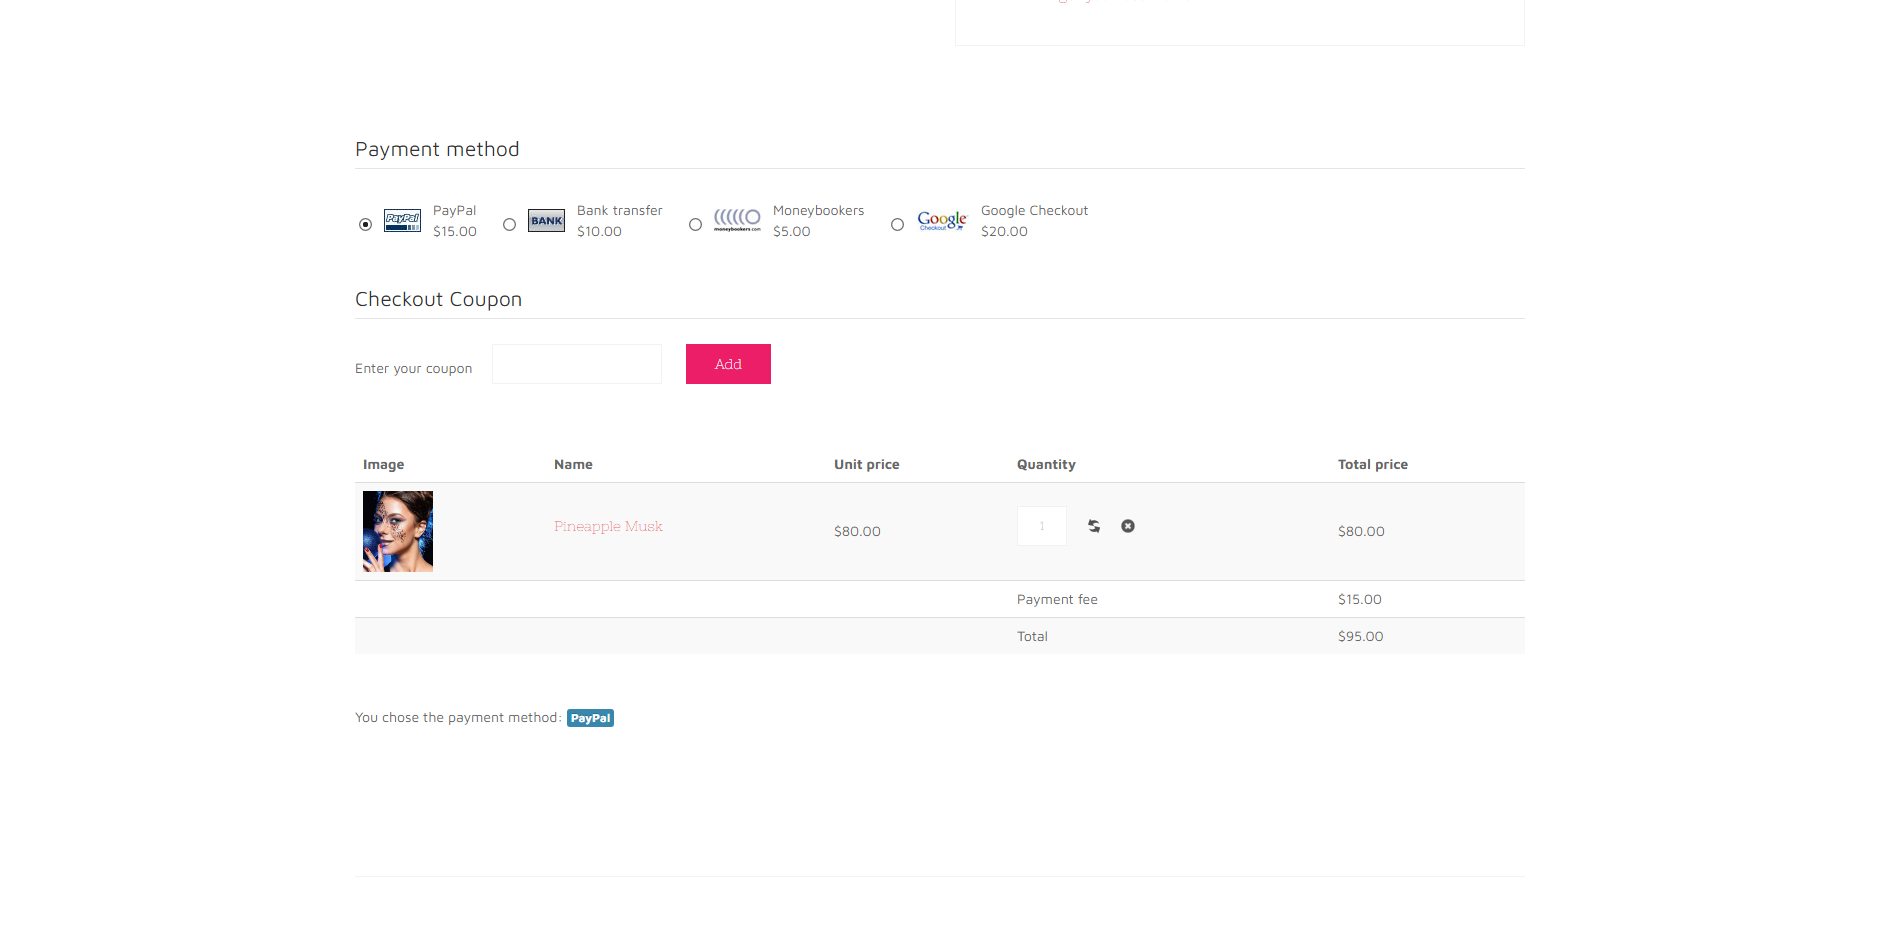This screenshot has width=1880, height=939.
Task: Click the PayPal label text
Action: click(454, 211)
